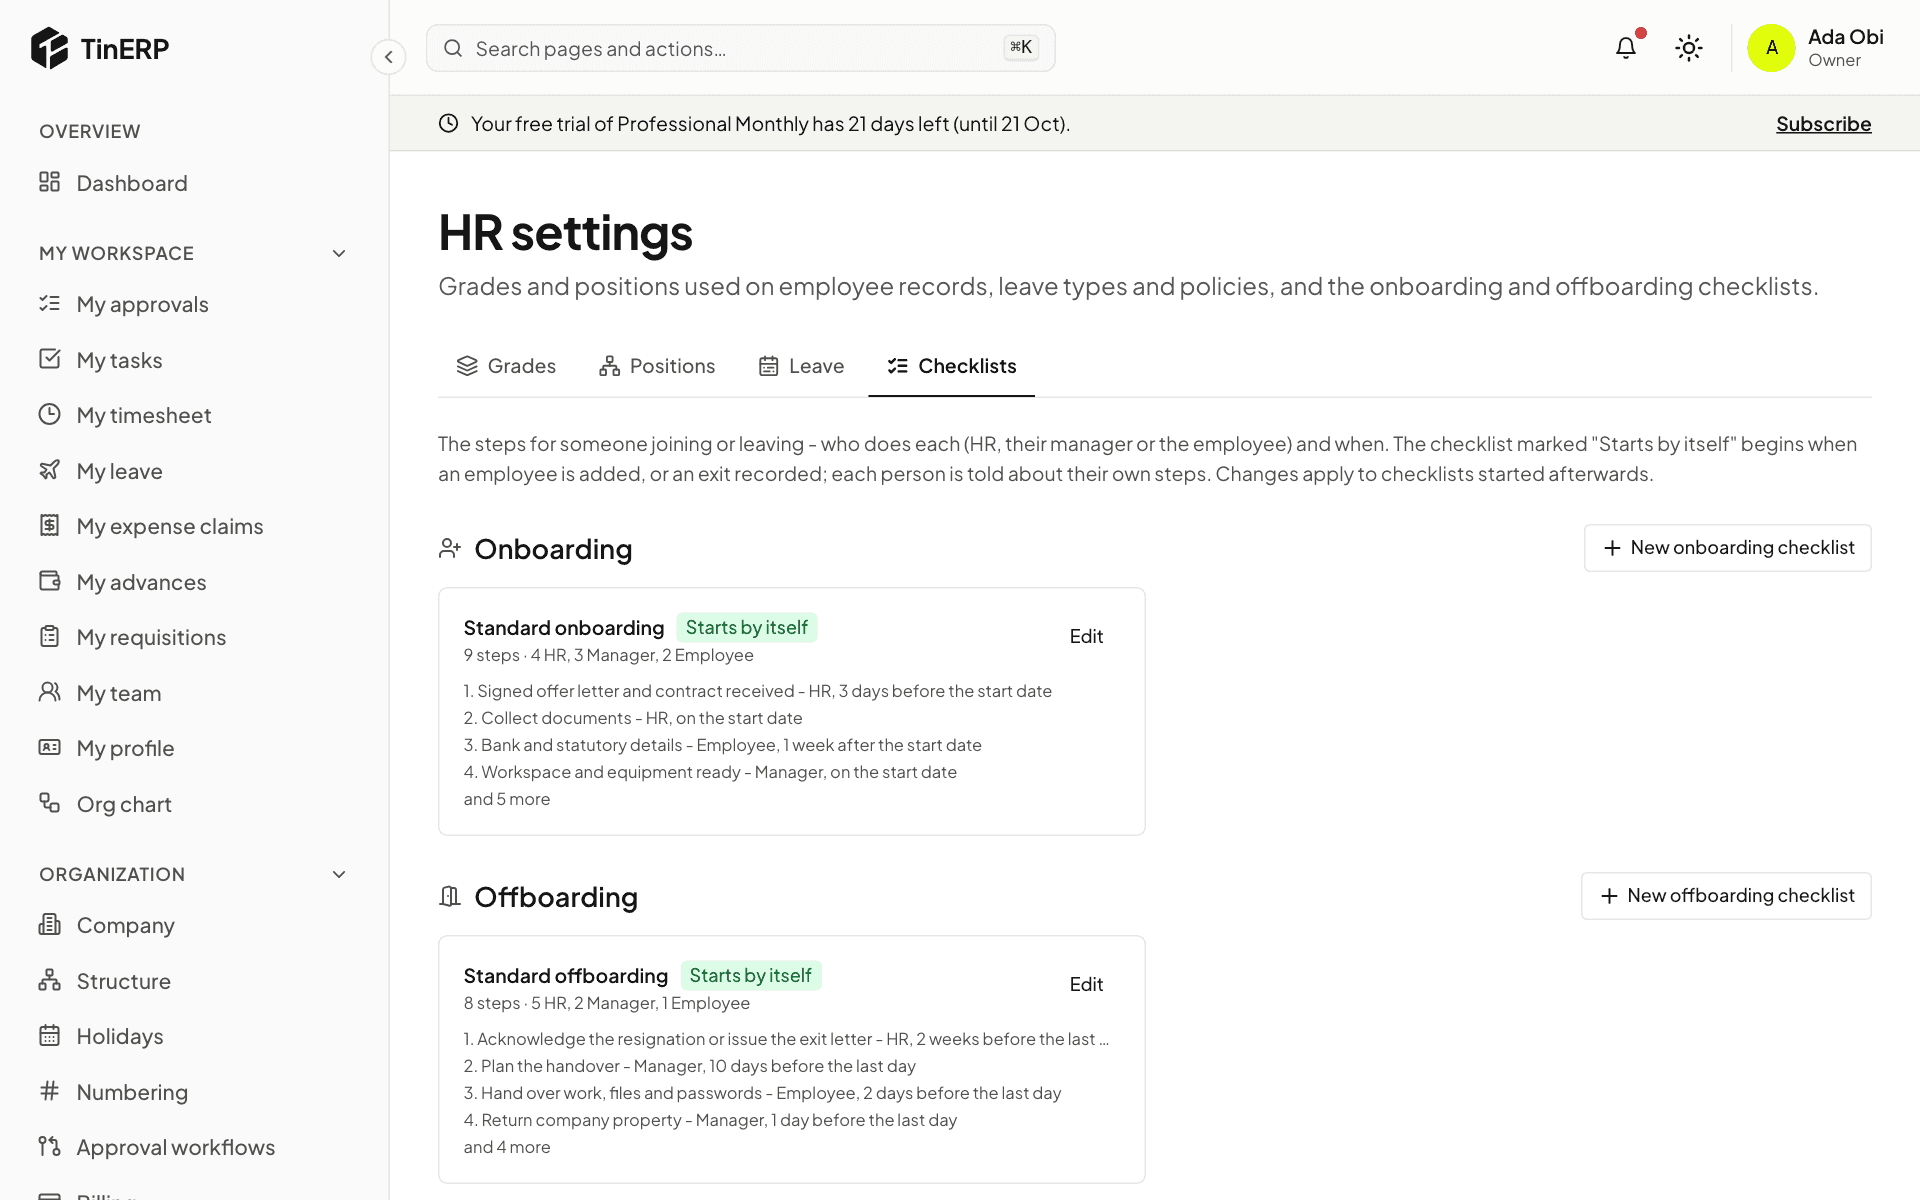Click the Approval workflows branch icon
Screen dimensions: 1920x1200
click(x=49, y=1146)
